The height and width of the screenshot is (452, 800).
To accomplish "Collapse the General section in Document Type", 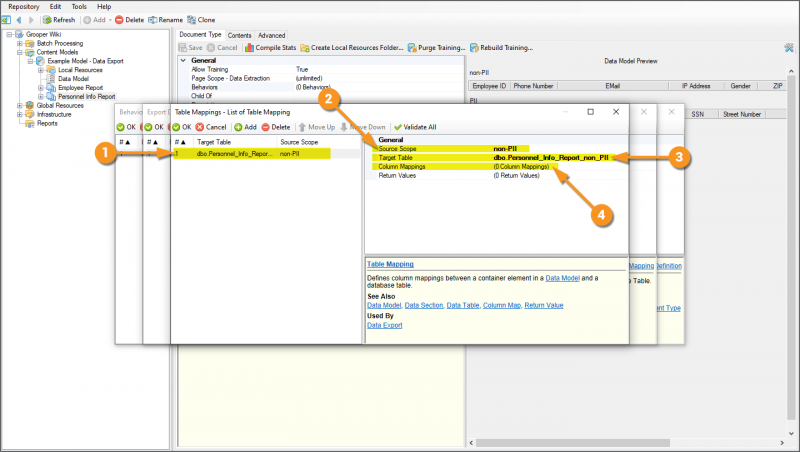I will point(183,60).
